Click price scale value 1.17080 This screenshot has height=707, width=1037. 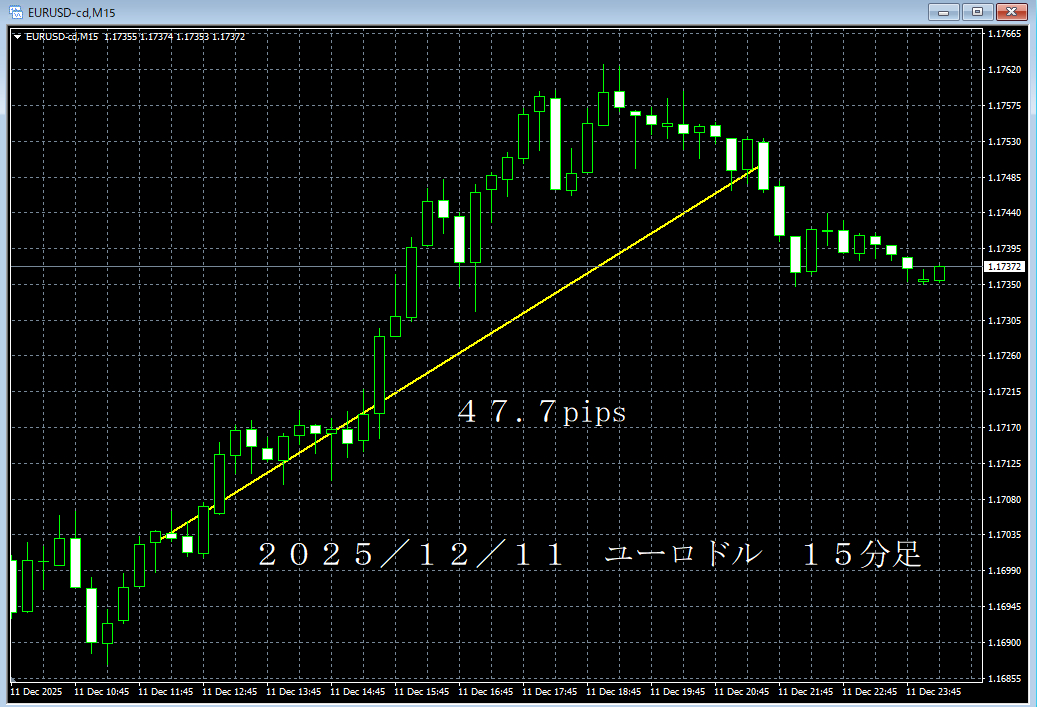(x=1004, y=499)
